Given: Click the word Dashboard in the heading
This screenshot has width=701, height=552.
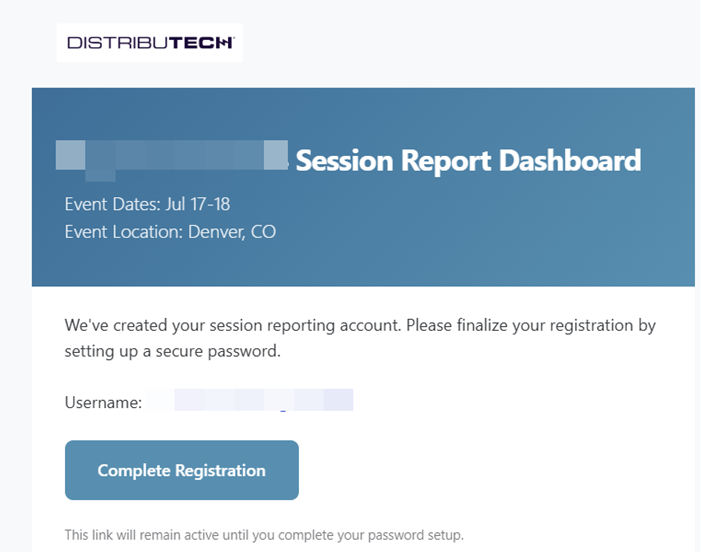Looking at the screenshot, I should [570, 160].
